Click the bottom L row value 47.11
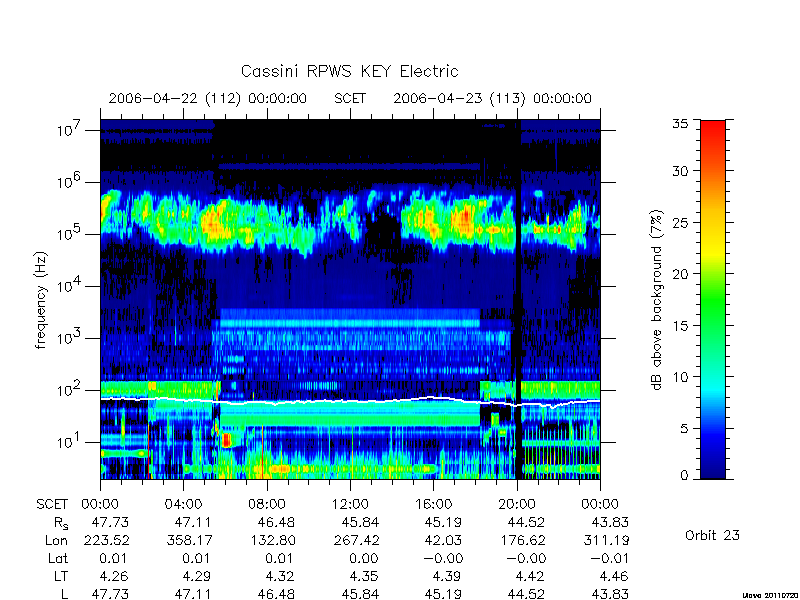 (193, 594)
